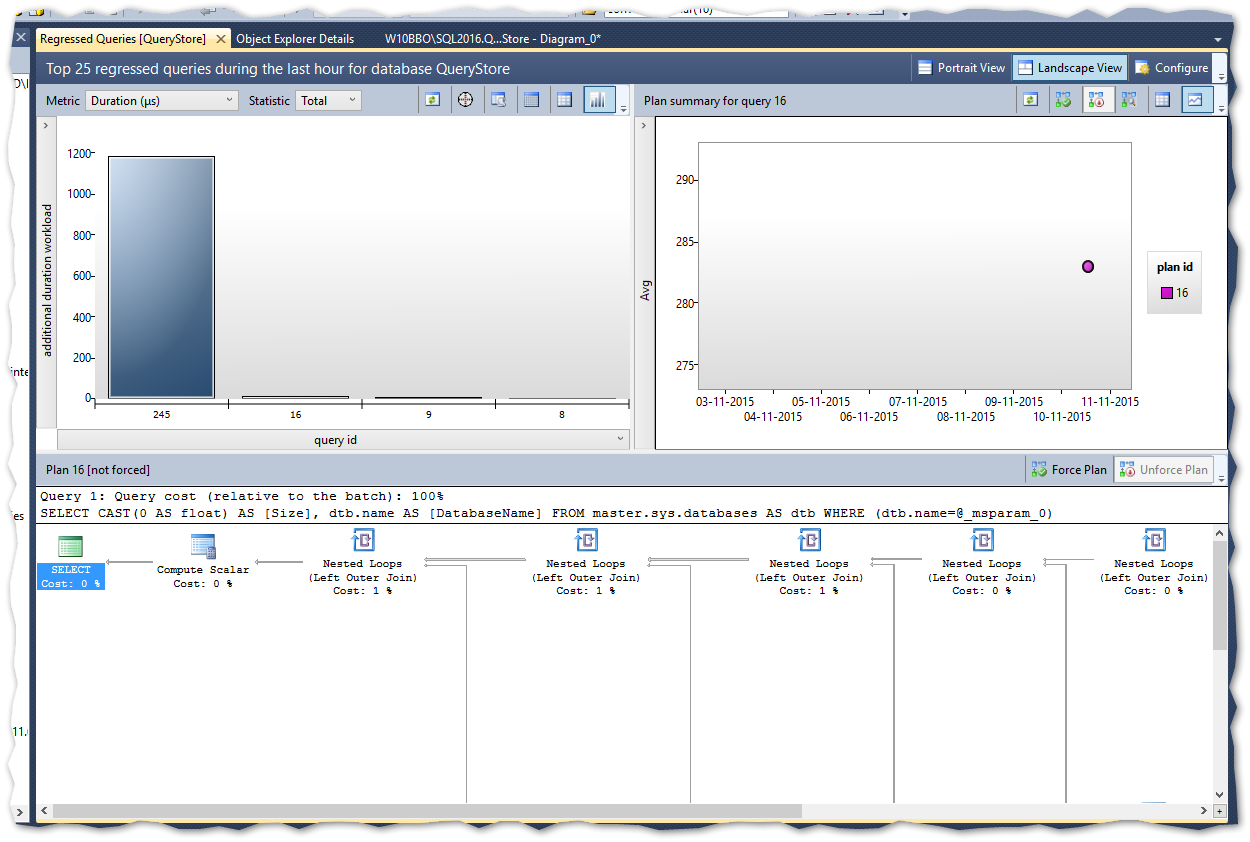
Task: Click the scroll up arrow in plan pane
Action: click(x=1219, y=533)
